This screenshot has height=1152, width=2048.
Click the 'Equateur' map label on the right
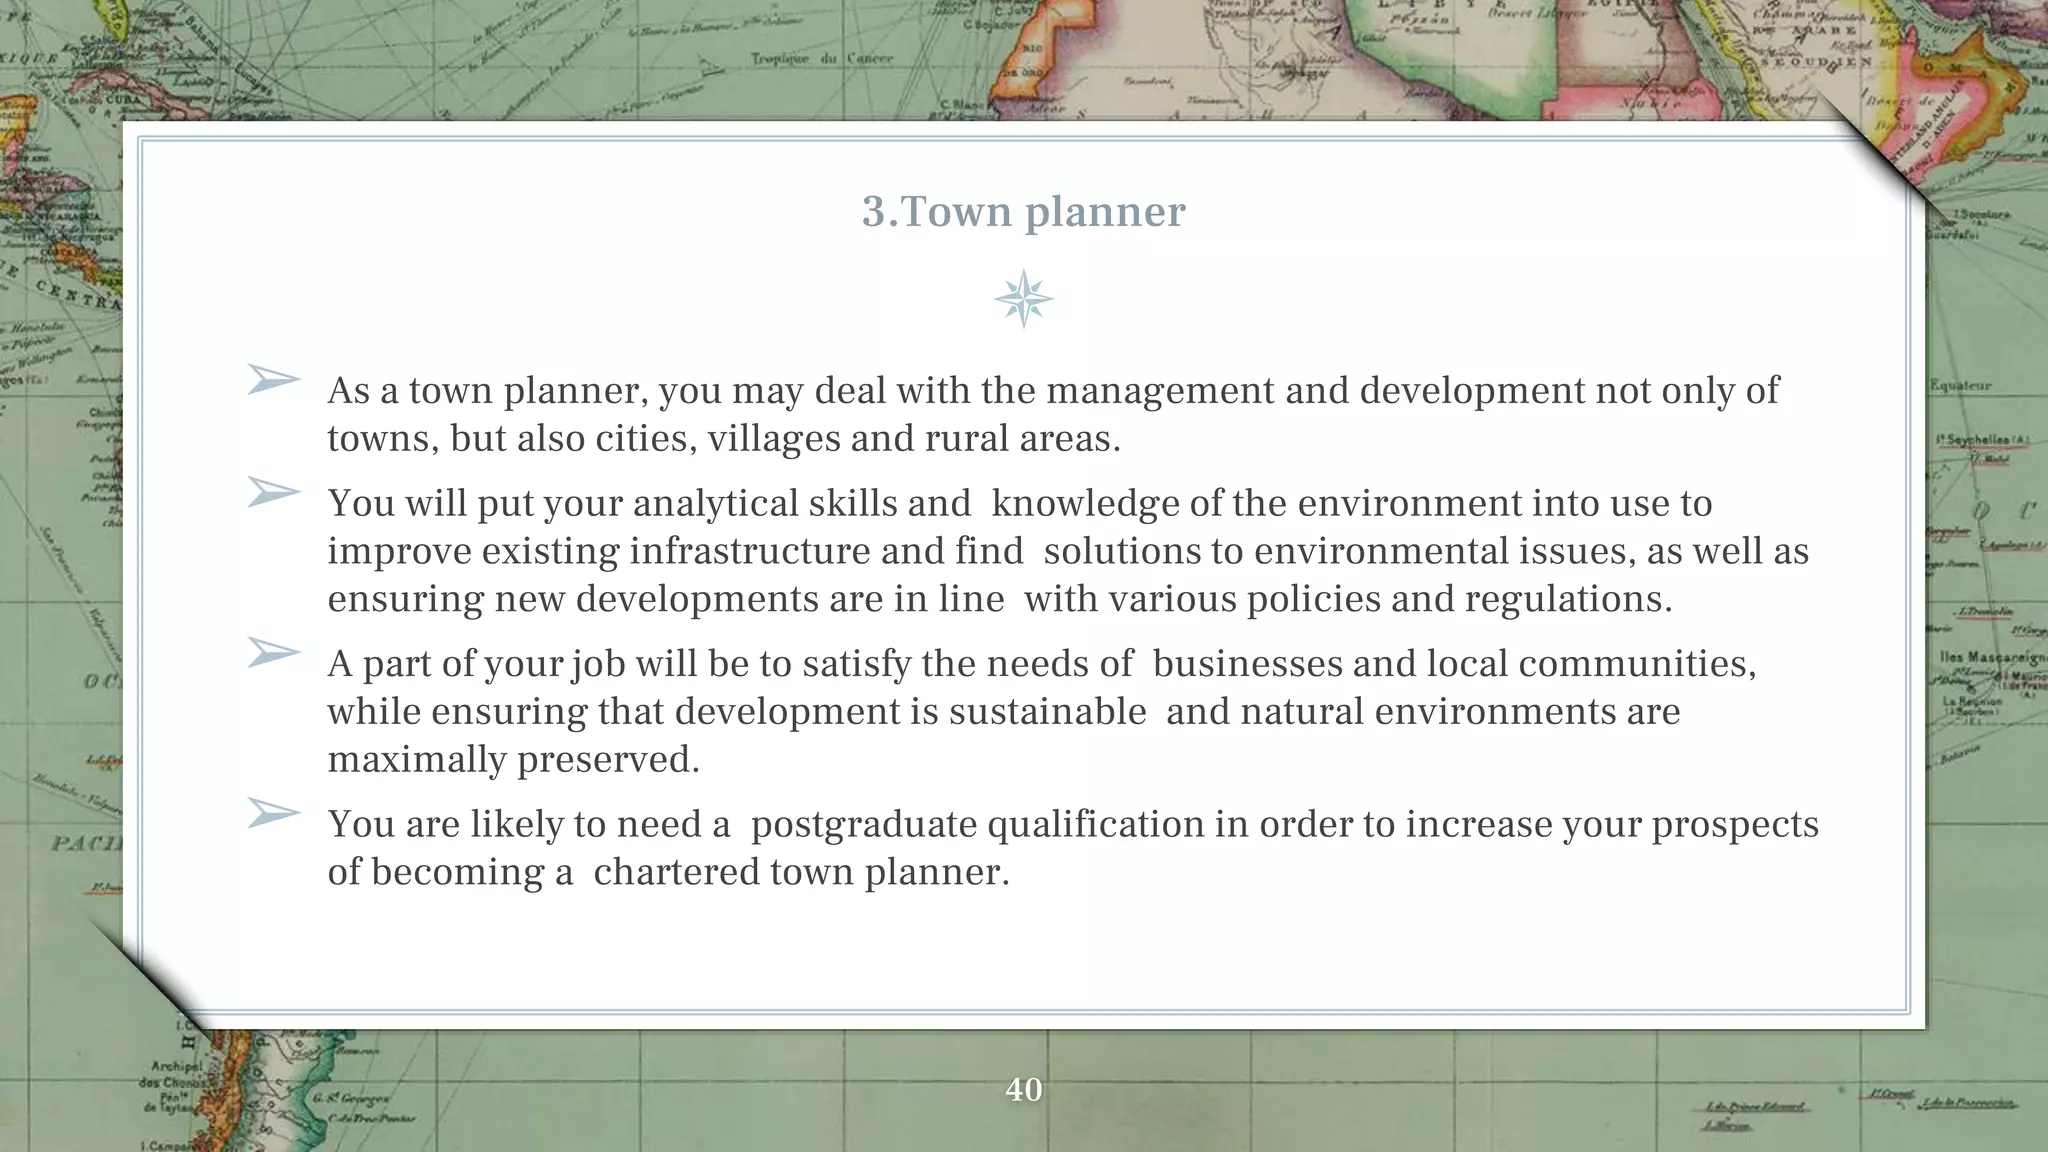point(1960,385)
